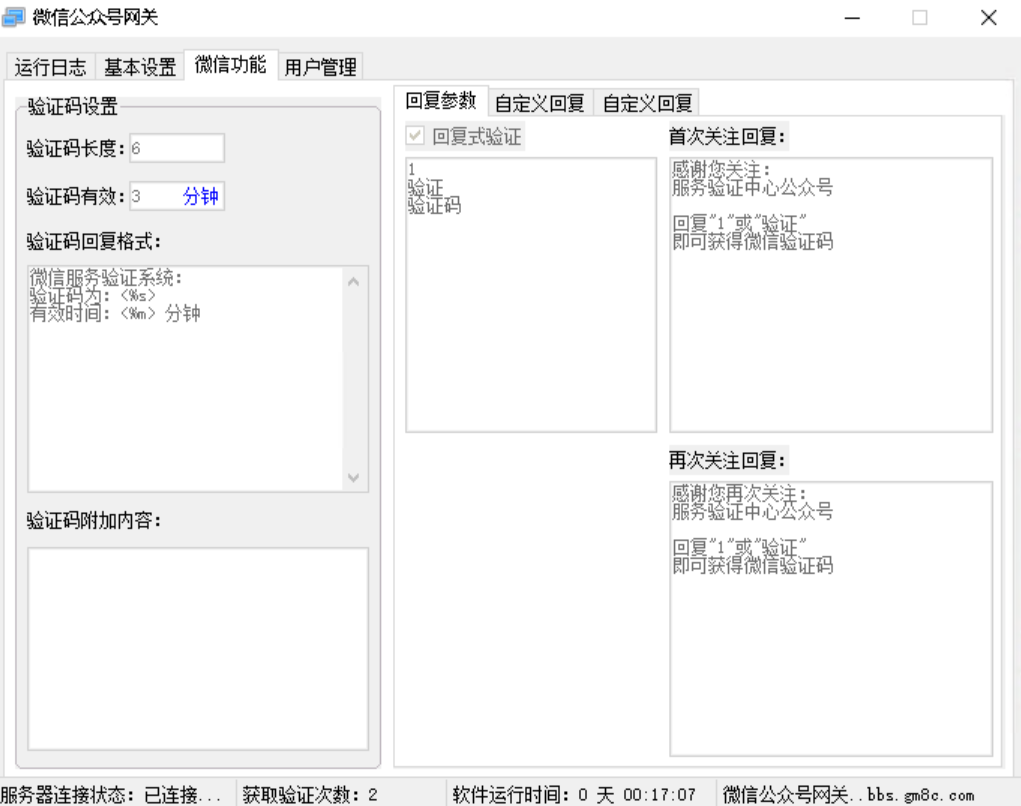This screenshot has height=806, width=1021.
Task: Select the 微信功能 tab
Action: [231, 65]
